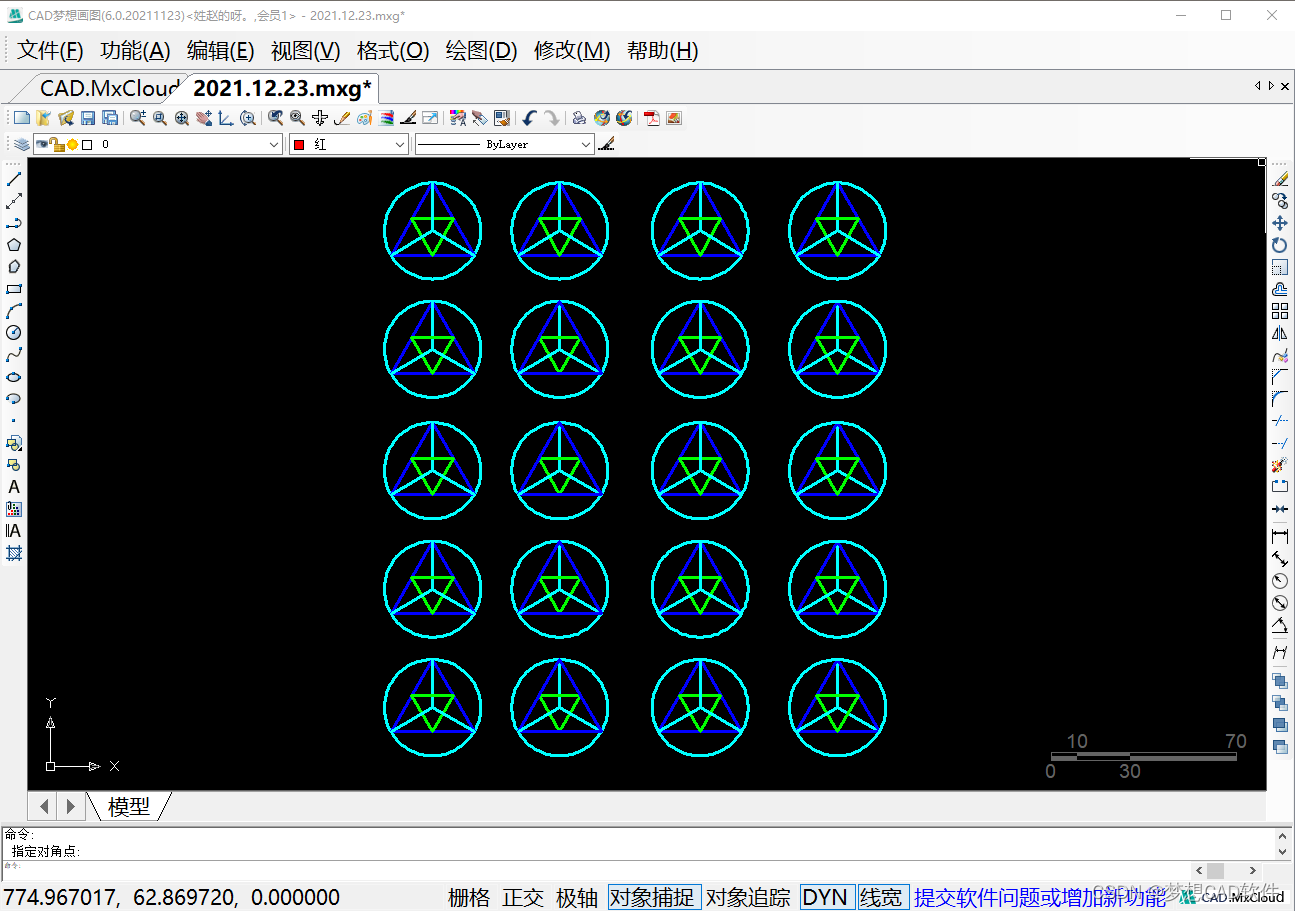Toggle layer 0 lock icon
Viewport: 1295px width, 911px height.
coord(57,145)
